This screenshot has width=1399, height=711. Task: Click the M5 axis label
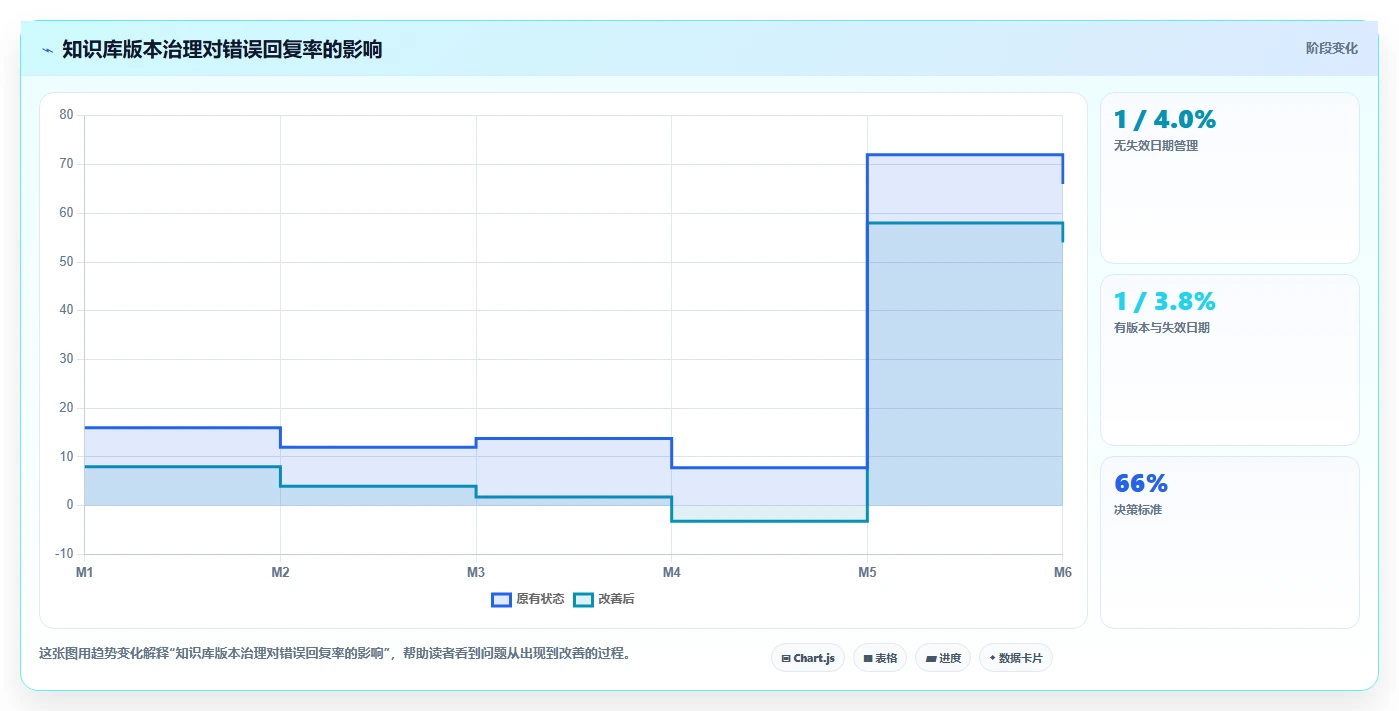point(867,573)
